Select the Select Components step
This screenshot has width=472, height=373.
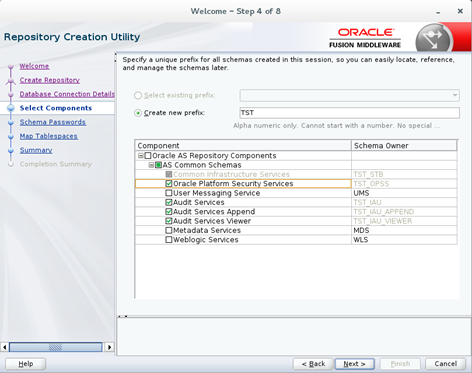coord(56,108)
